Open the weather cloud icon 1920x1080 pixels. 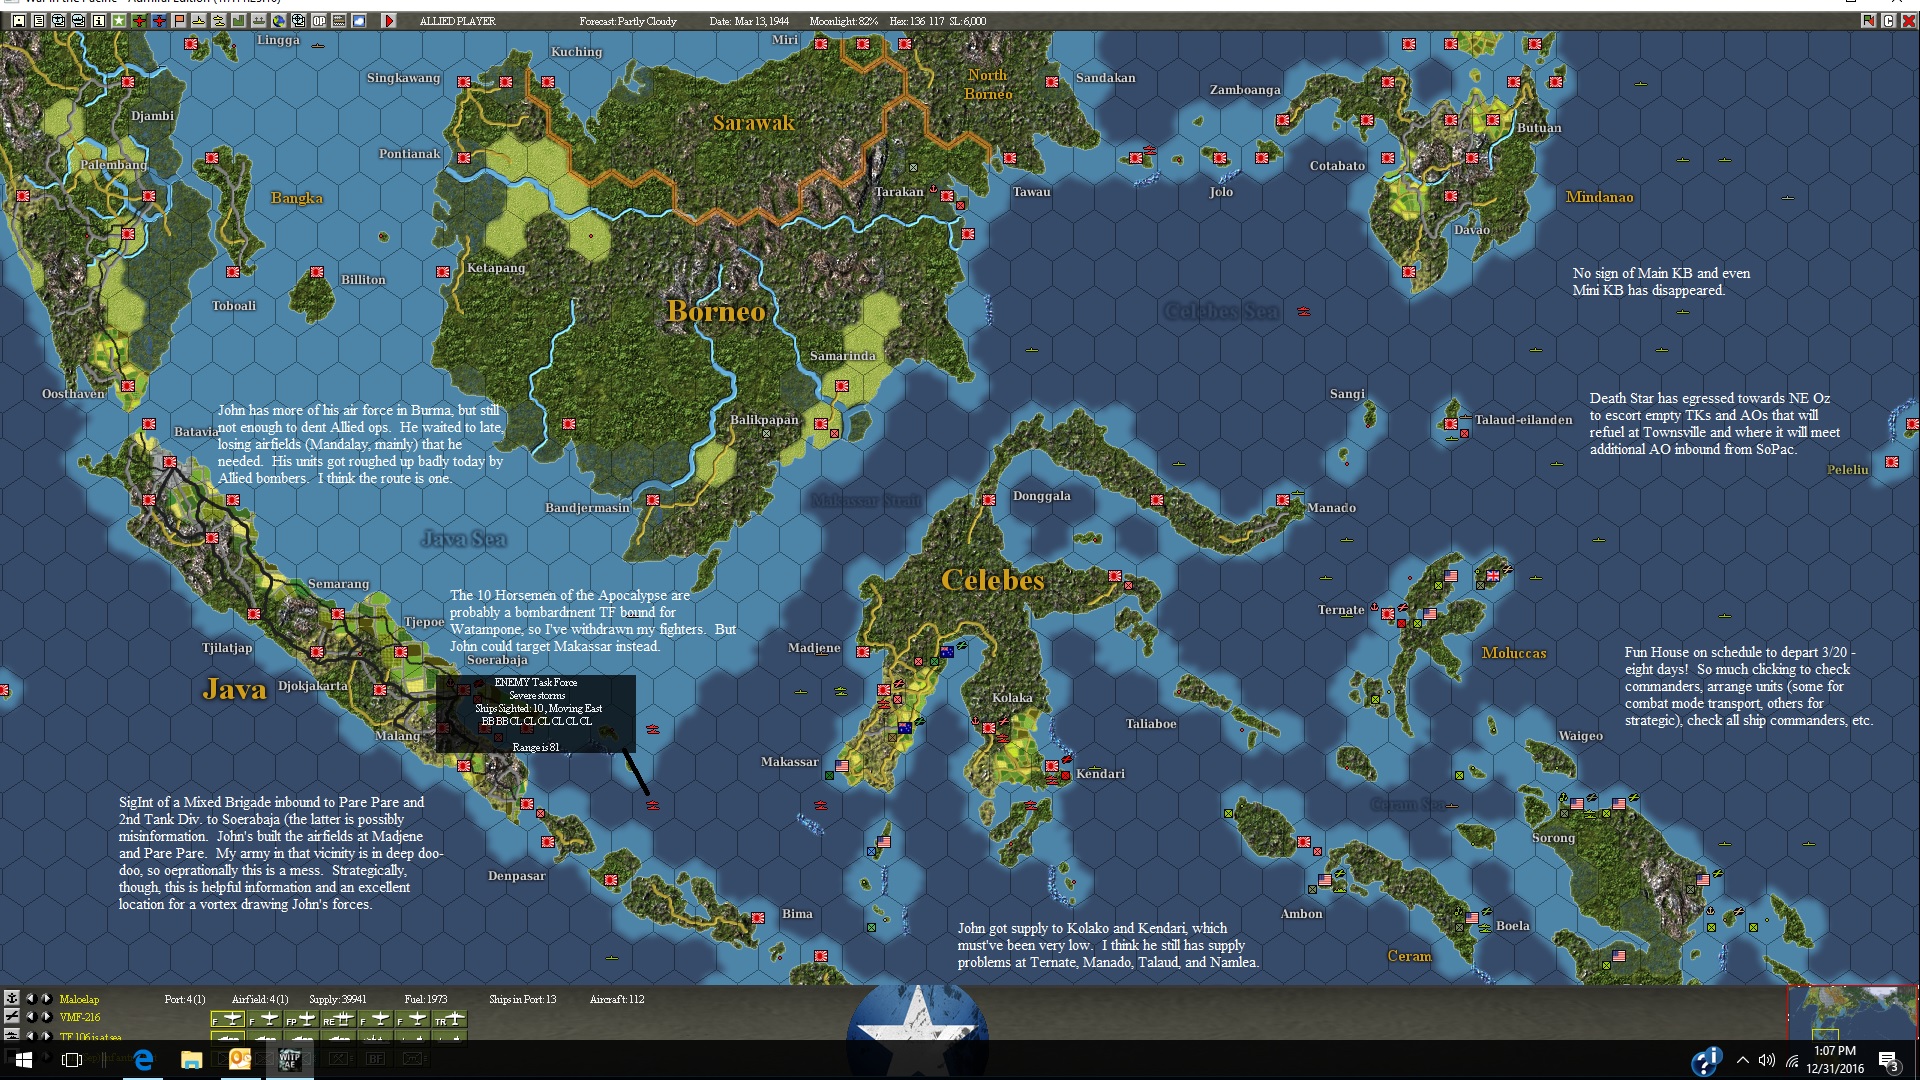pyautogui.click(x=359, y=20)
